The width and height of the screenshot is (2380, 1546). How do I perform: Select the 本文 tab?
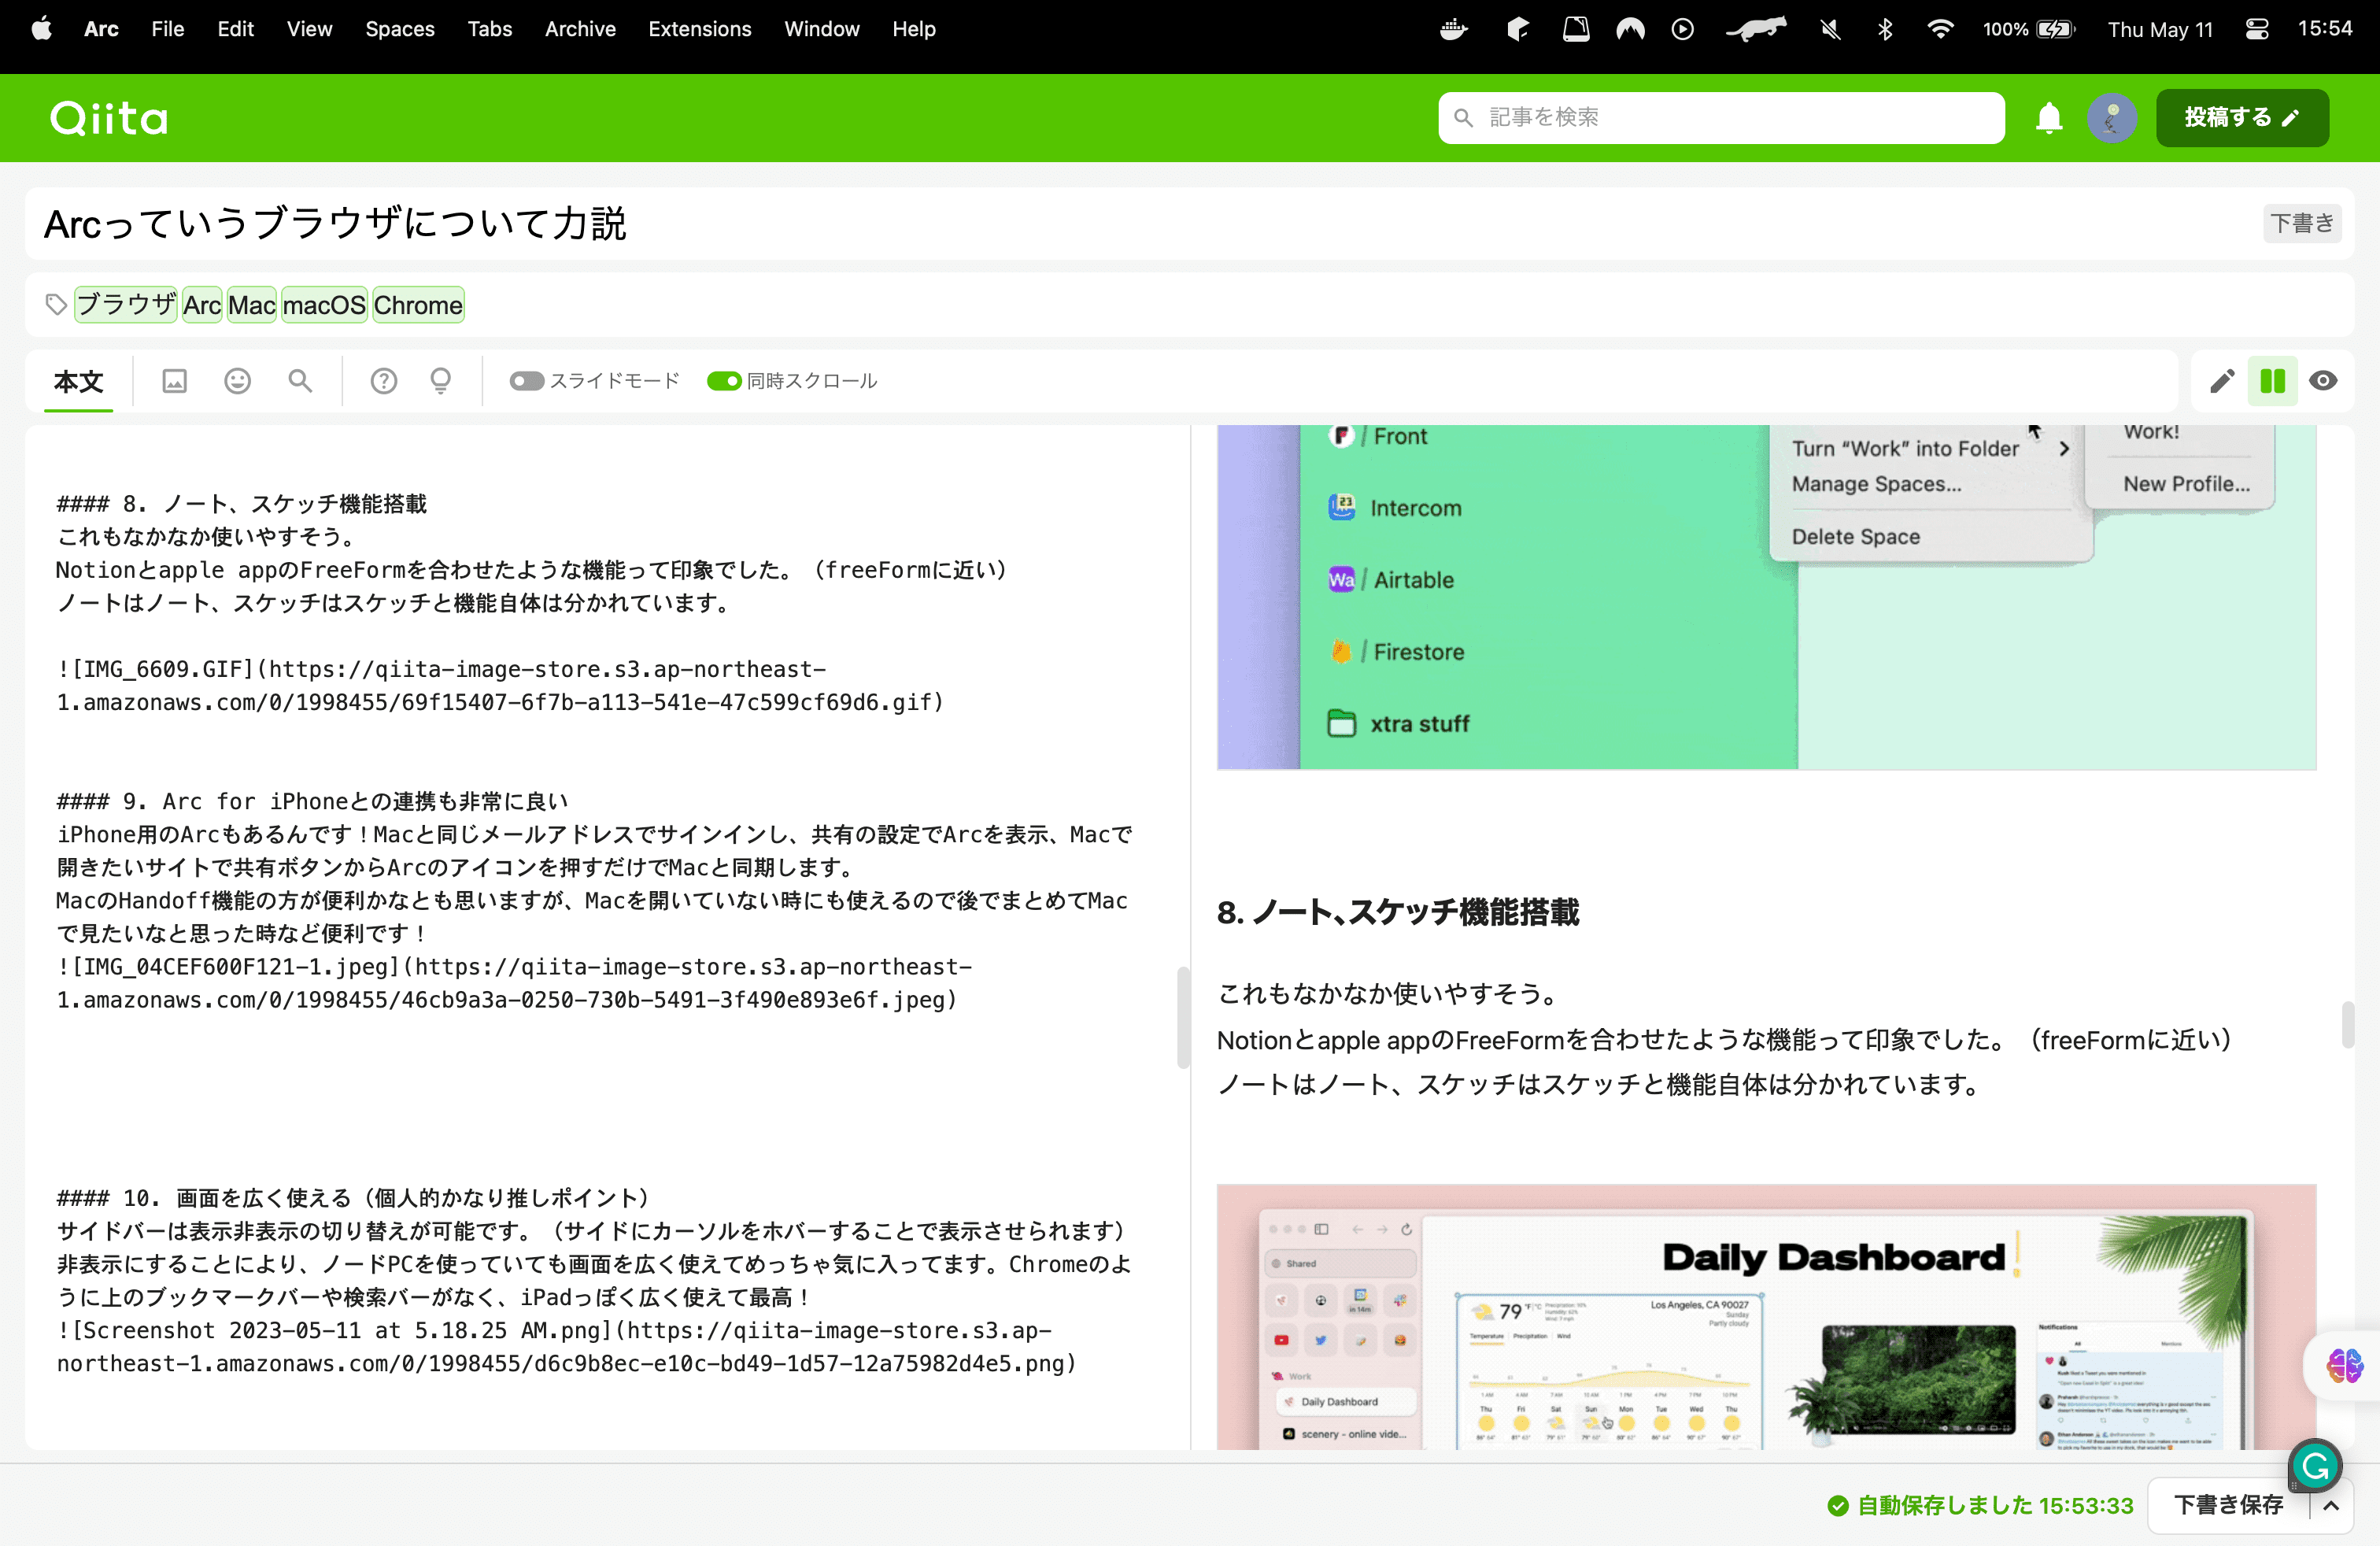78,381
